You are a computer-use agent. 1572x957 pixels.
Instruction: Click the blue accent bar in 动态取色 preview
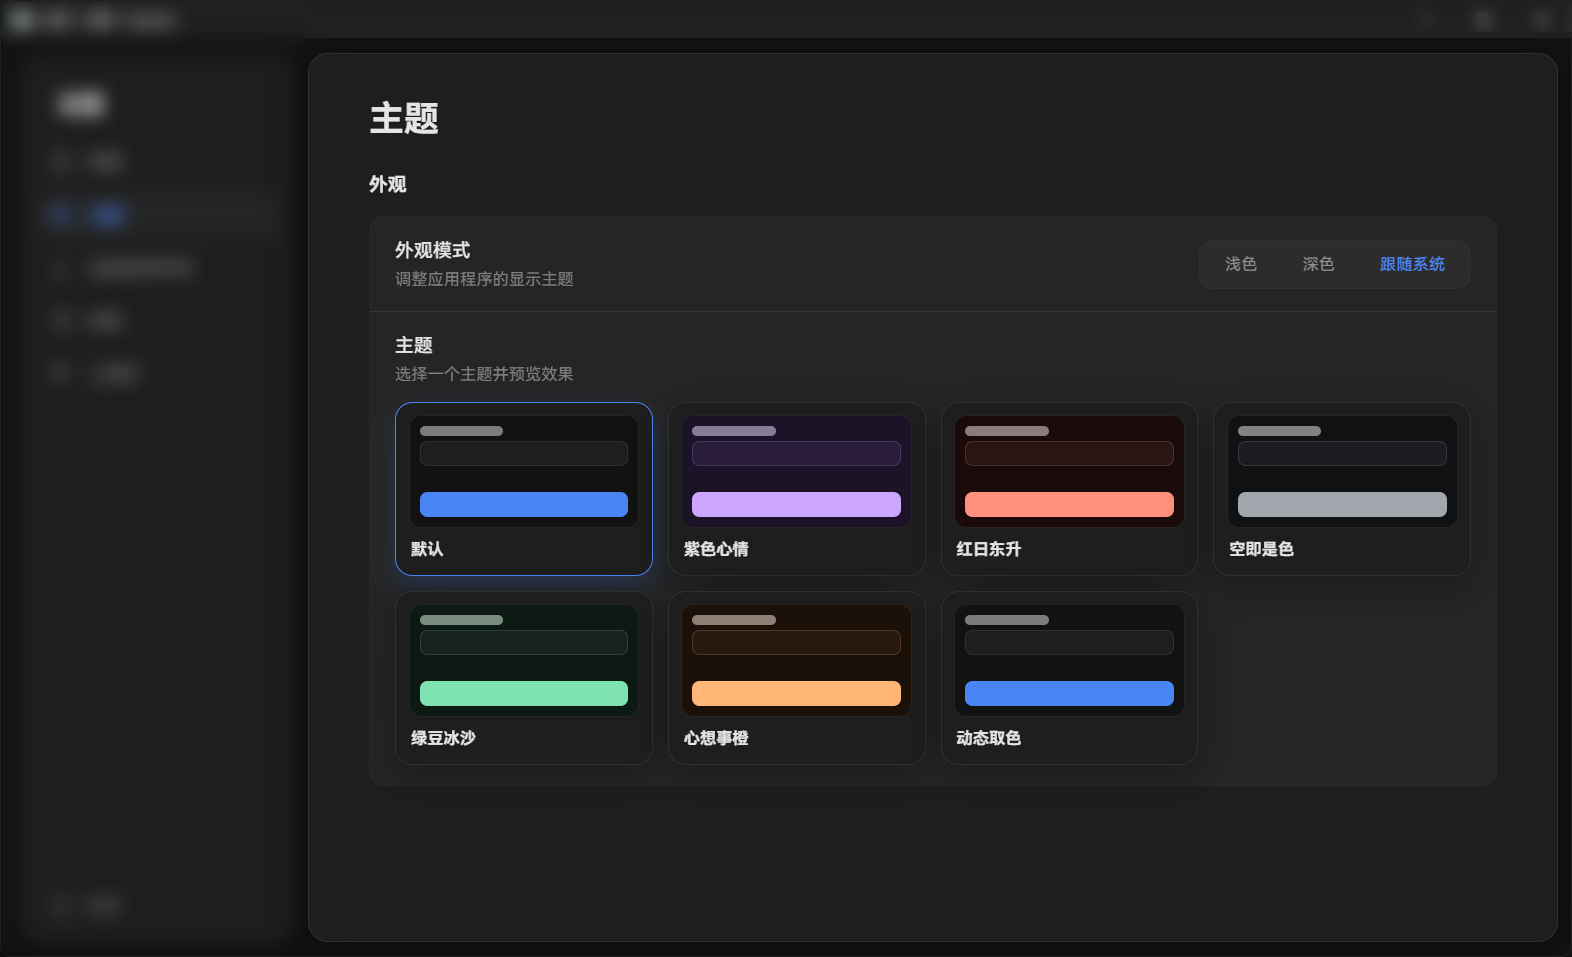(x=1069, y=694)
